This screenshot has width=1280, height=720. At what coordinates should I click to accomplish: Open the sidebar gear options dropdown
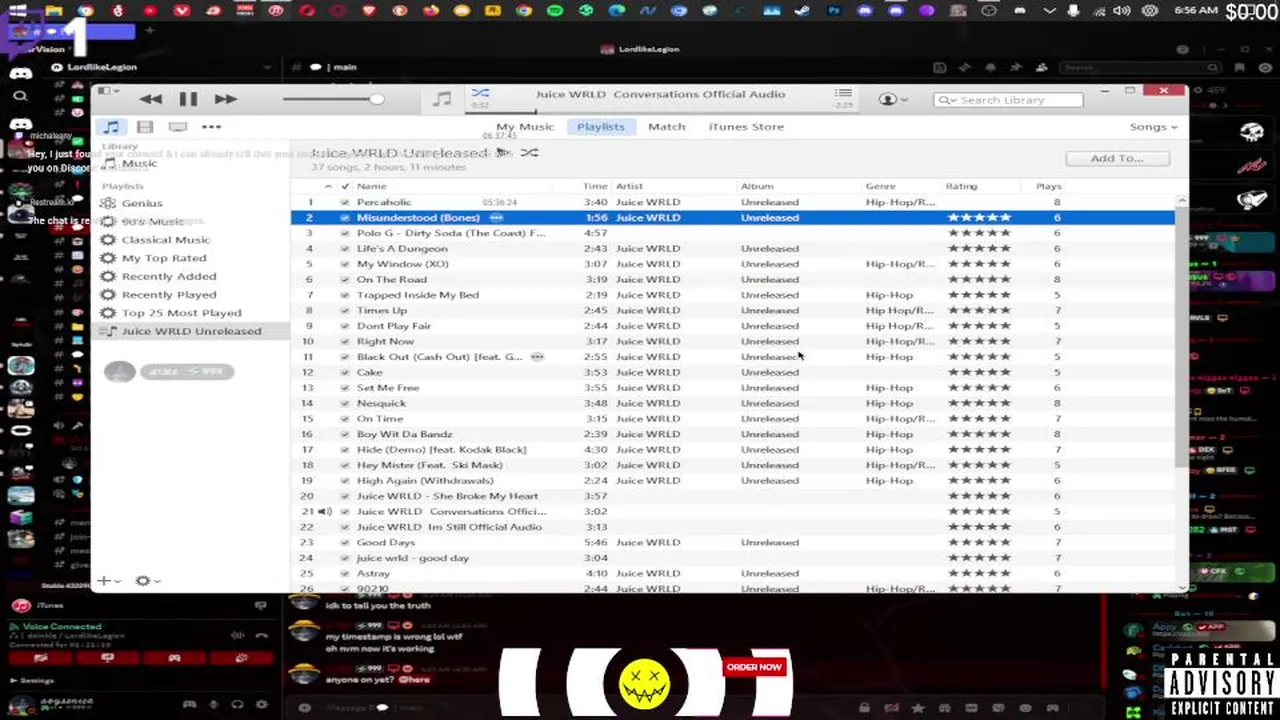148,581
